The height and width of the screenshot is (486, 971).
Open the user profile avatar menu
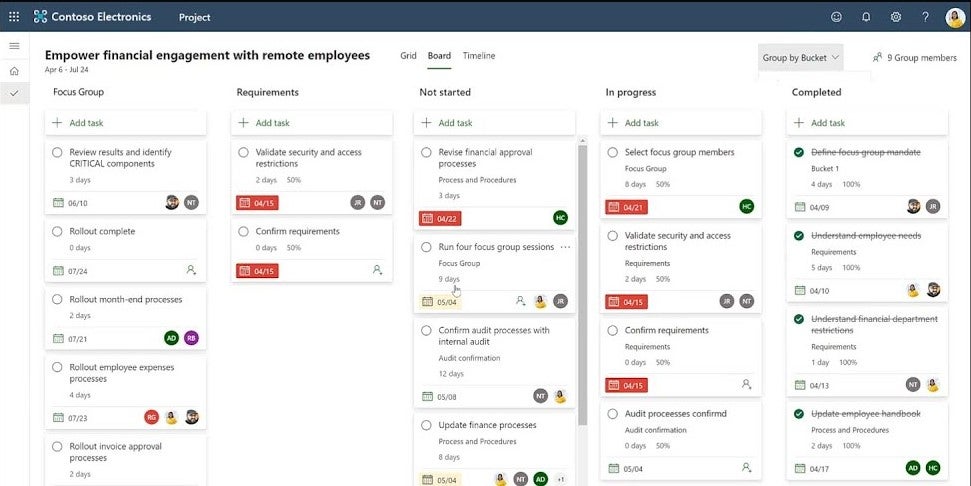pyautogui.click(x=954, y=17)
